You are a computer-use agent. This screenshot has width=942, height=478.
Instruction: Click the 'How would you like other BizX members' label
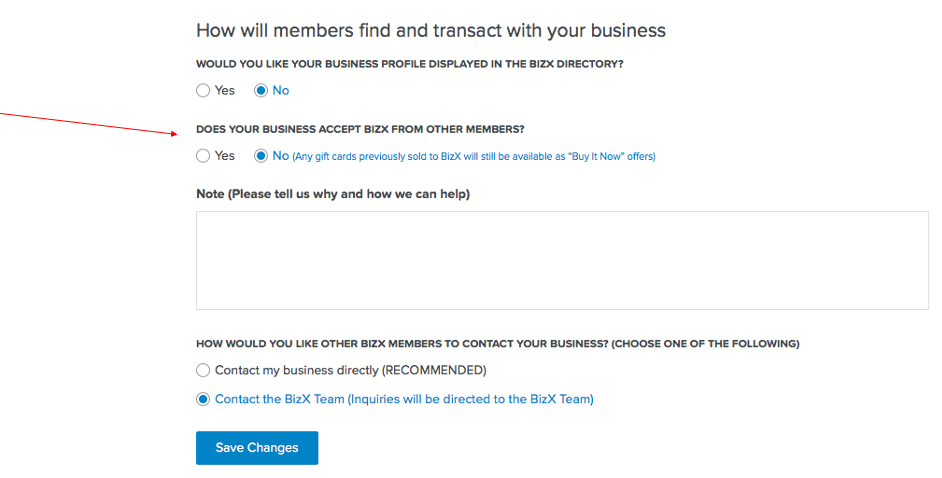pos(497,344)
